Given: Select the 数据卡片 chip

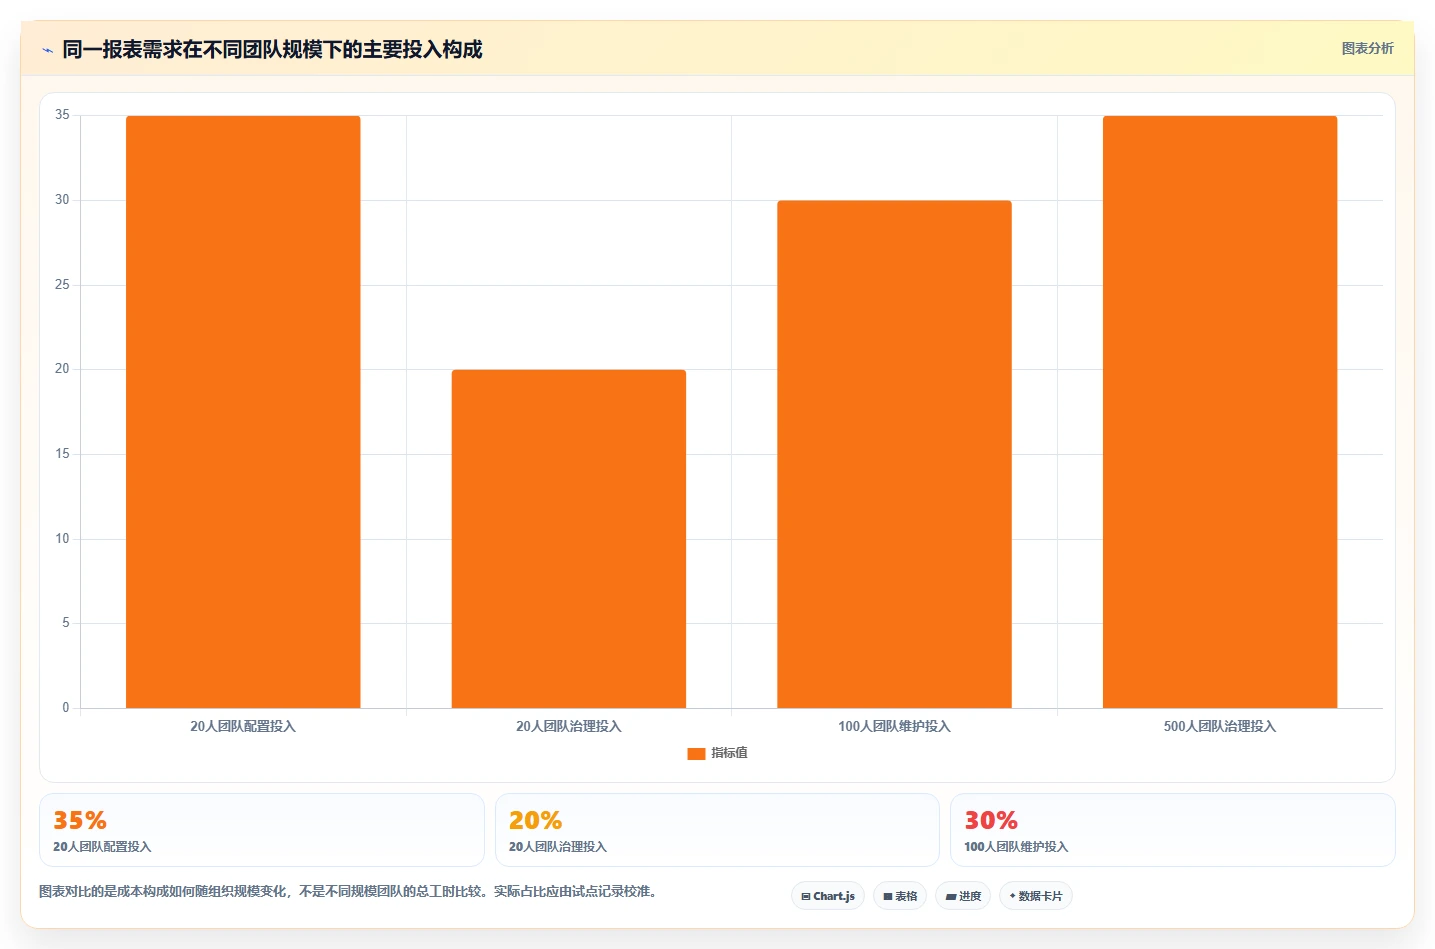Looking at the screenshot, I should (1036, 896).
